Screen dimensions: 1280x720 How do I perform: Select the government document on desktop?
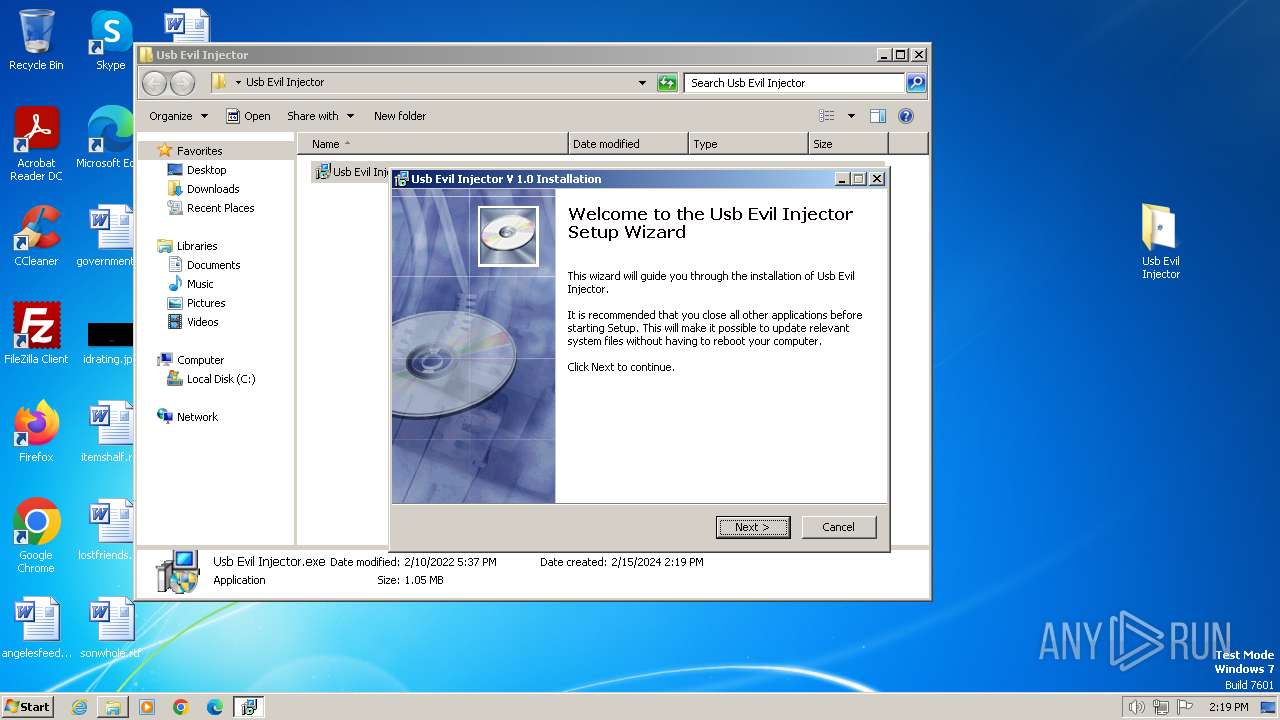(x=106, y=236)
